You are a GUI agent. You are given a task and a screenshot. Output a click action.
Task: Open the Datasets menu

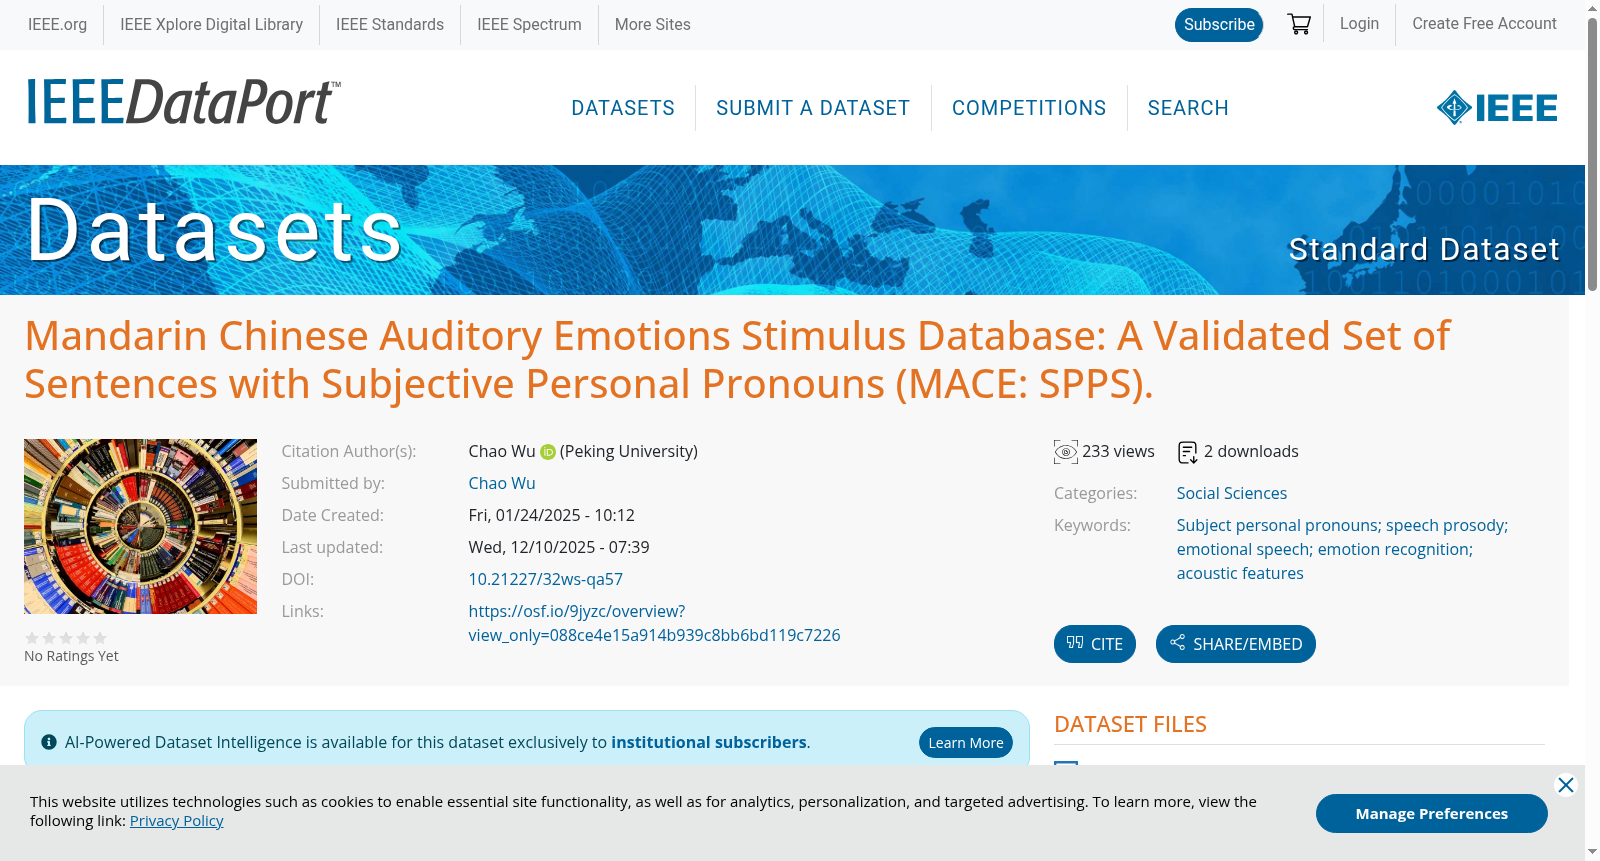(623, 108)
